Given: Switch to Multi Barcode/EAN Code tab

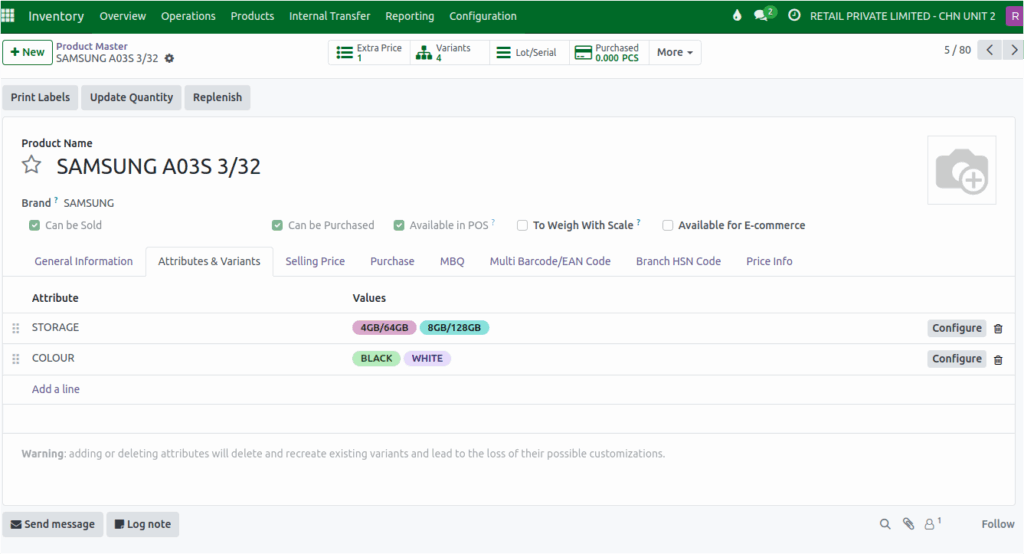Looking at the screenshot, I should click(x=550, y=261).
